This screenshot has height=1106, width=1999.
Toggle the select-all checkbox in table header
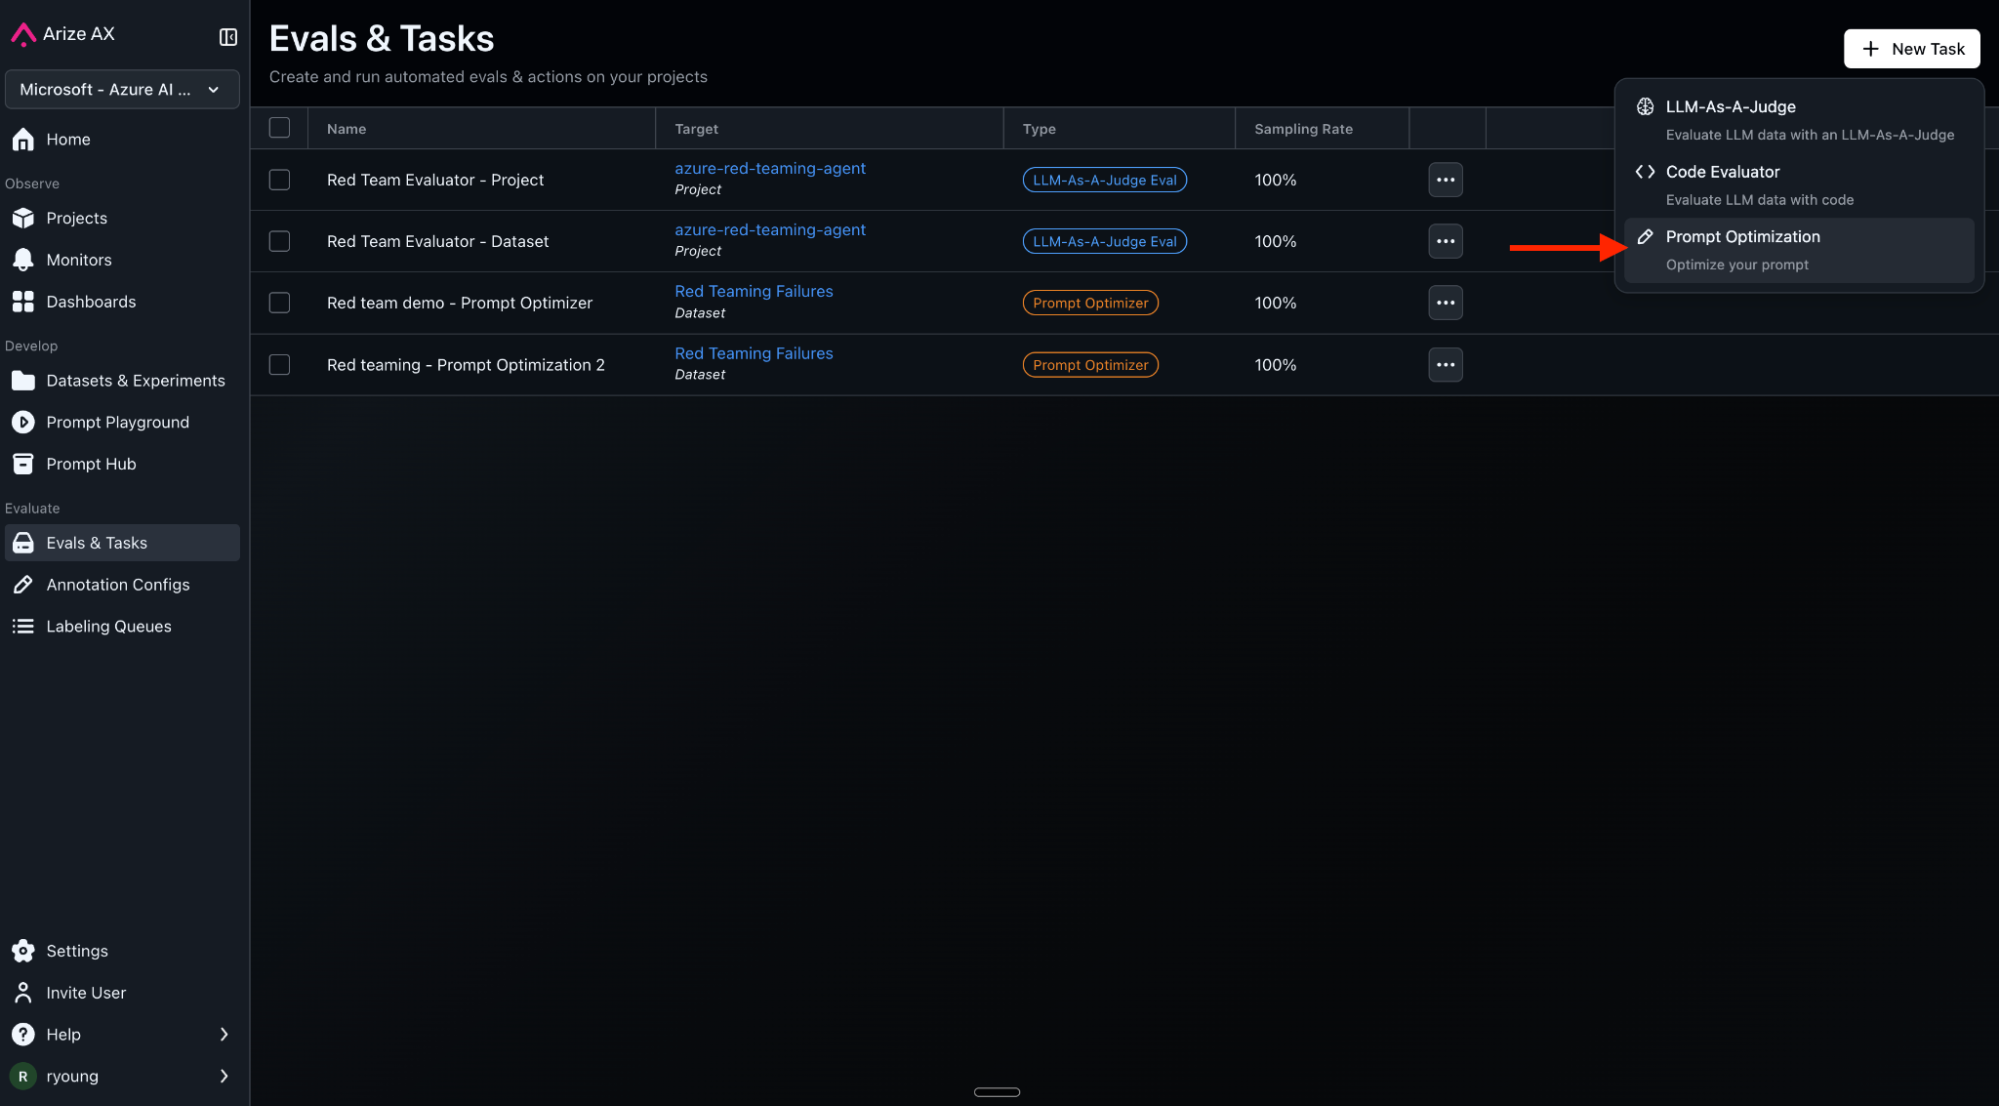coord(280,128)
